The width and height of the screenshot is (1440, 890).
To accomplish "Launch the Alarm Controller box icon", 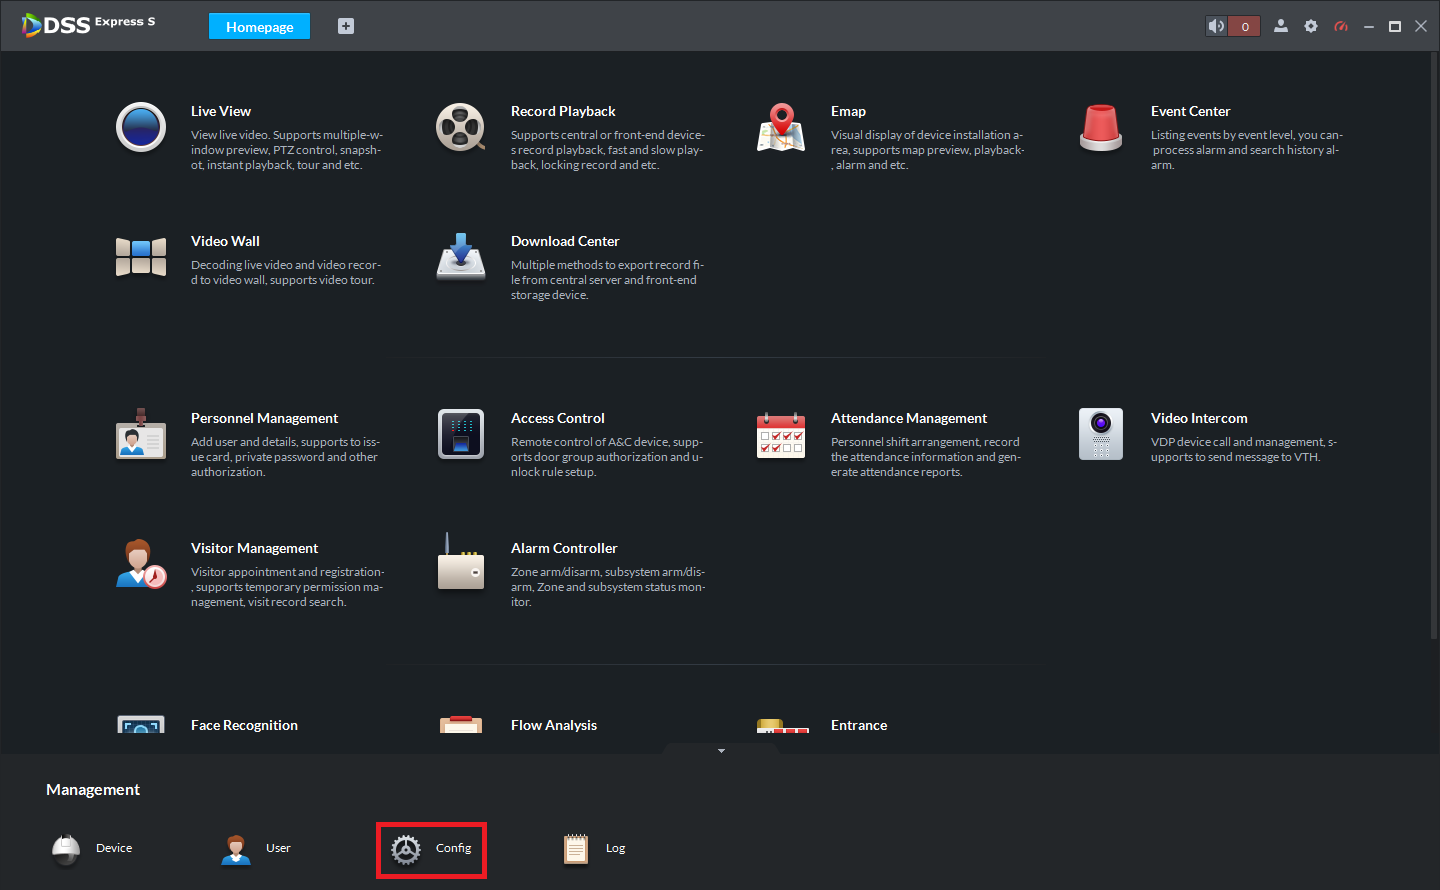I will click(x=461, y=562).
